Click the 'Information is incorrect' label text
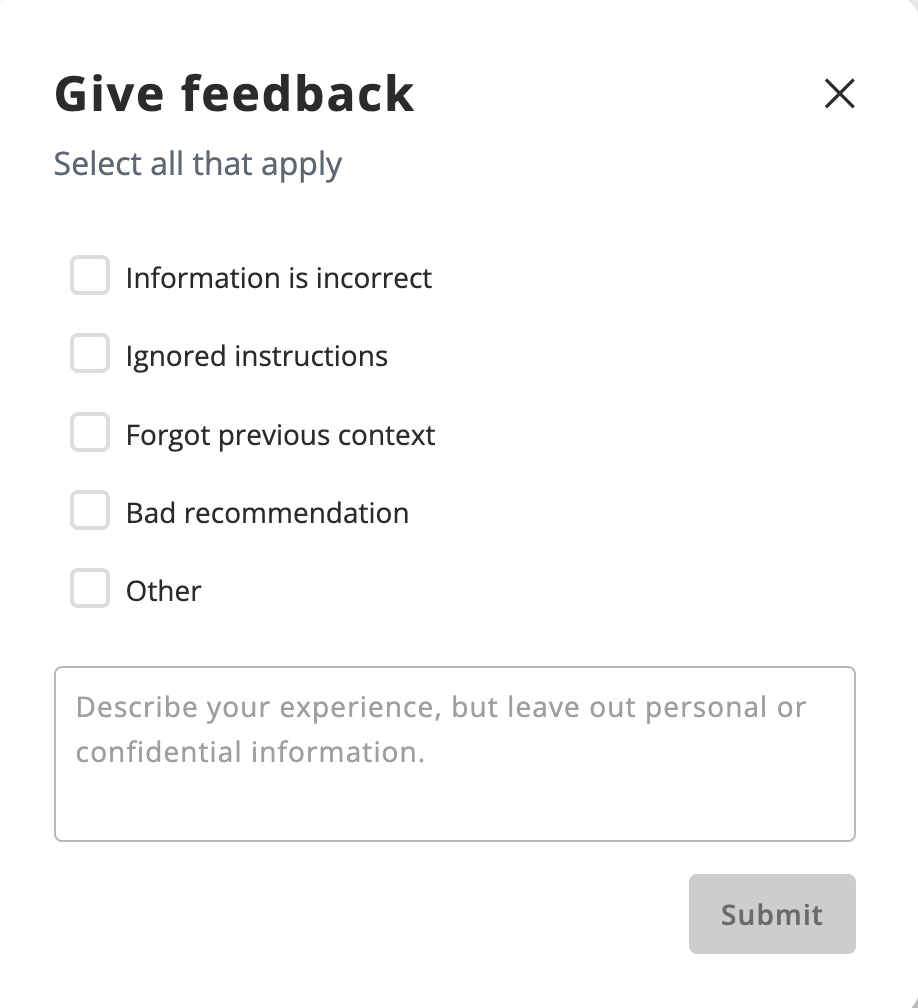 [x=278, y=278]
